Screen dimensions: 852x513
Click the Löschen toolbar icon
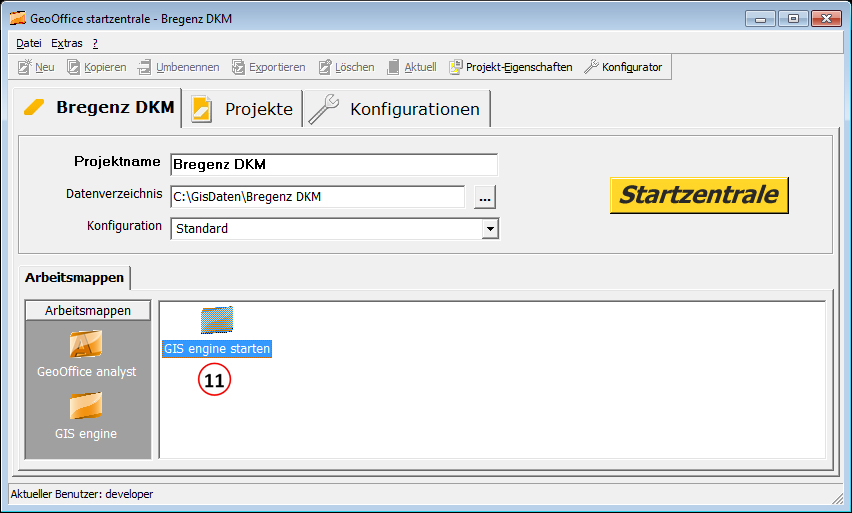click(x=325, y=67)
